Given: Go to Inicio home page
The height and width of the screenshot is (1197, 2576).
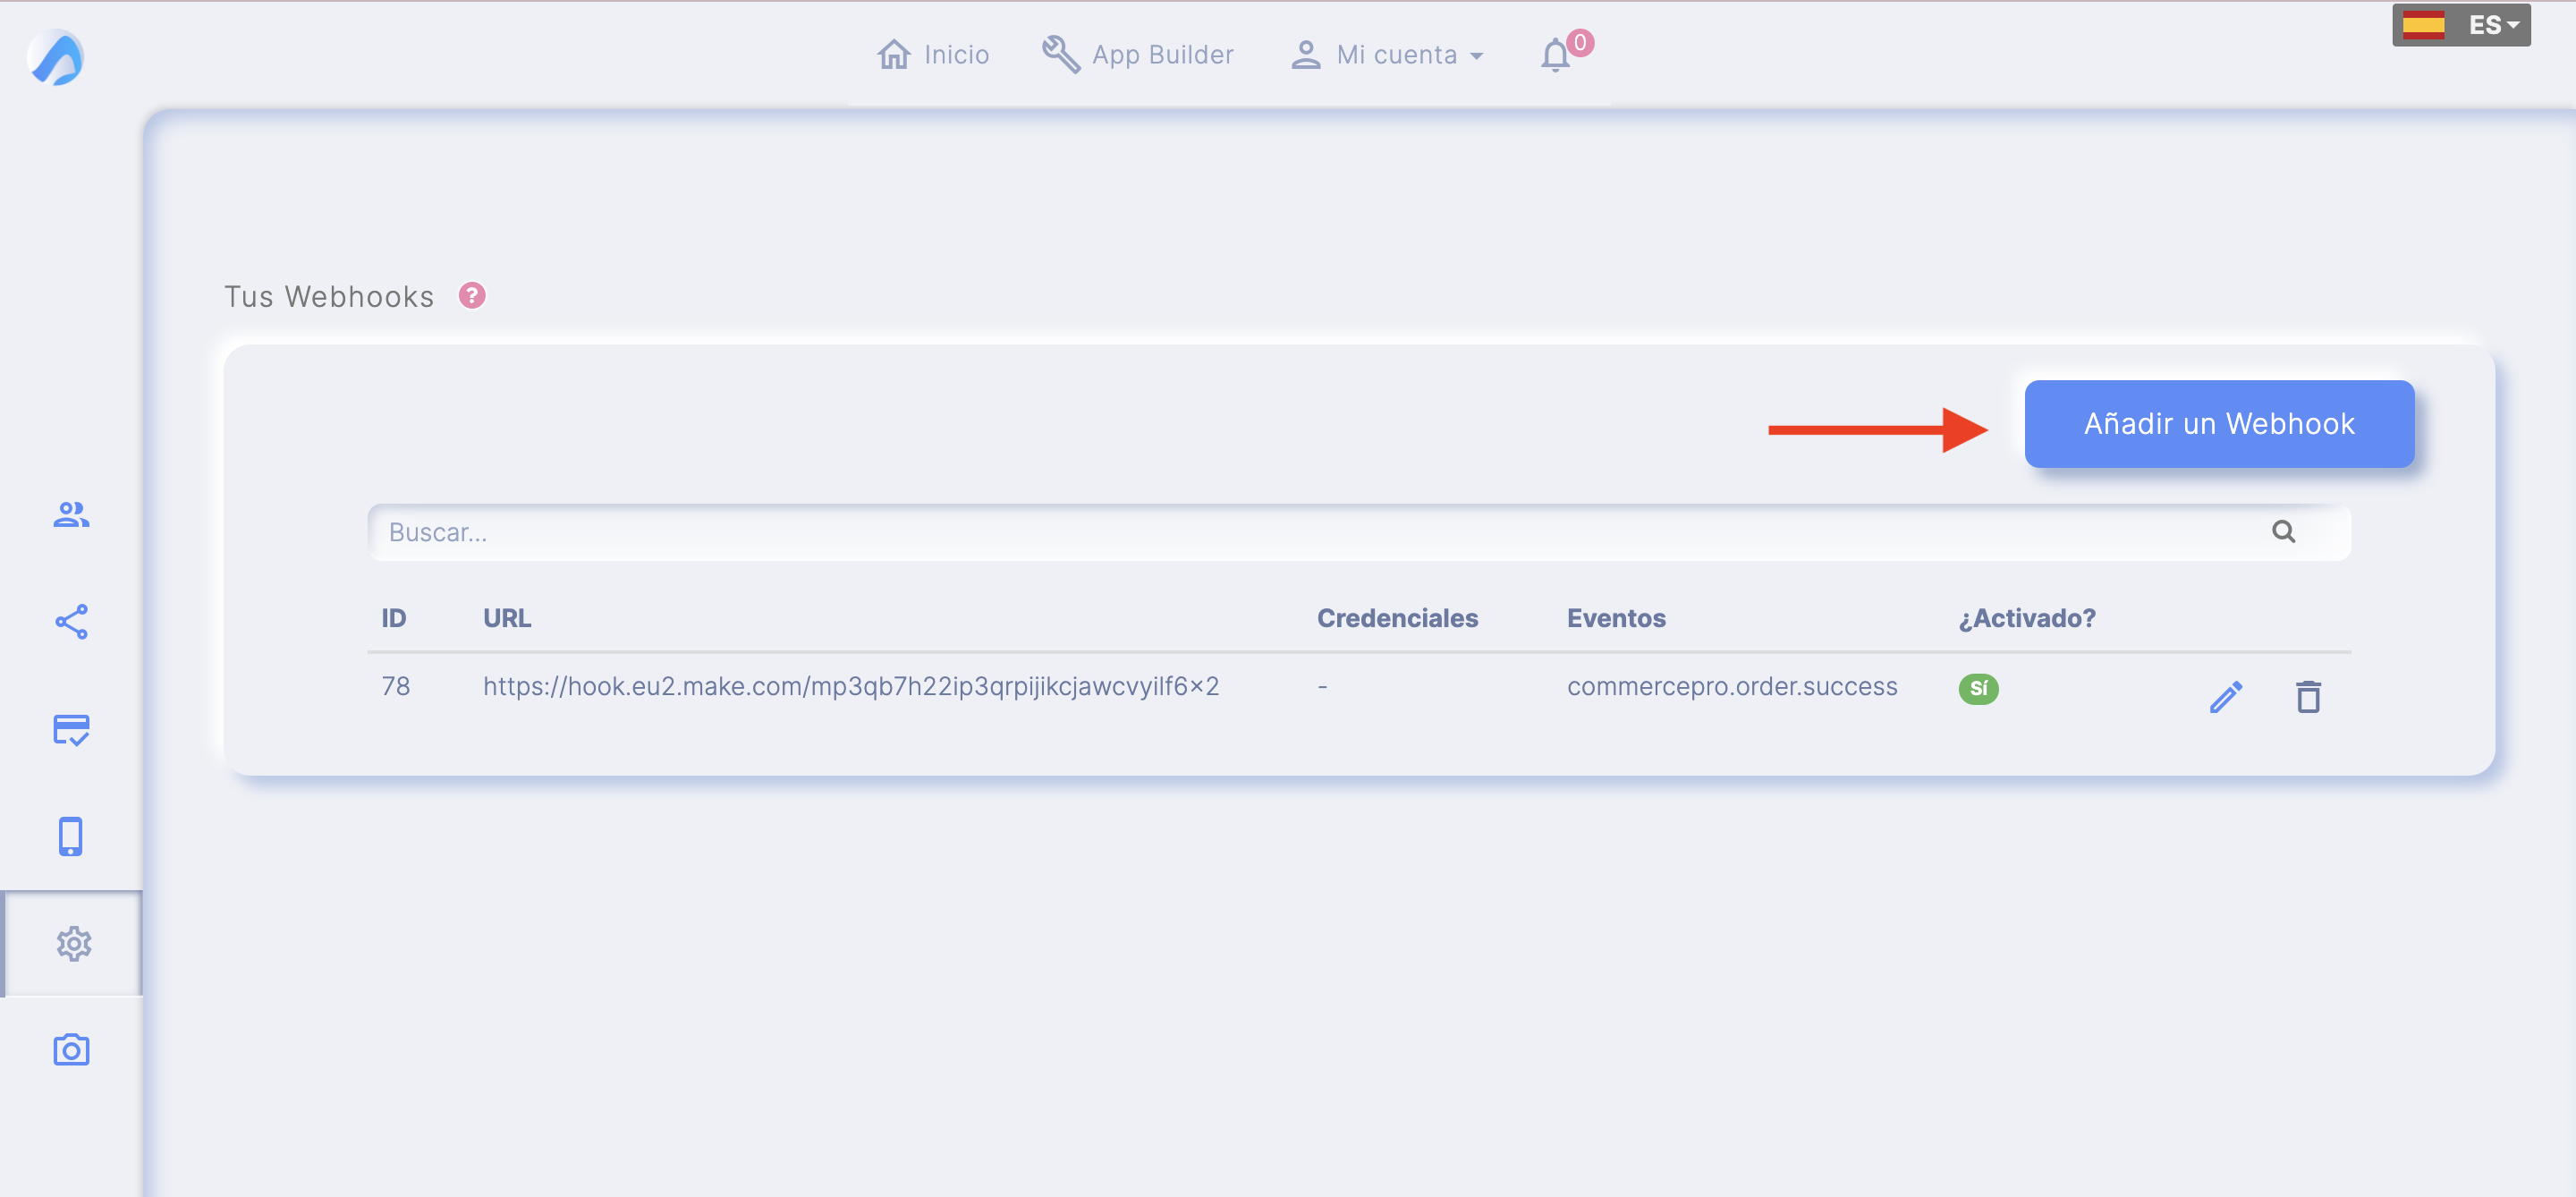Looking at the screenshot, I should tap(932, 55).
